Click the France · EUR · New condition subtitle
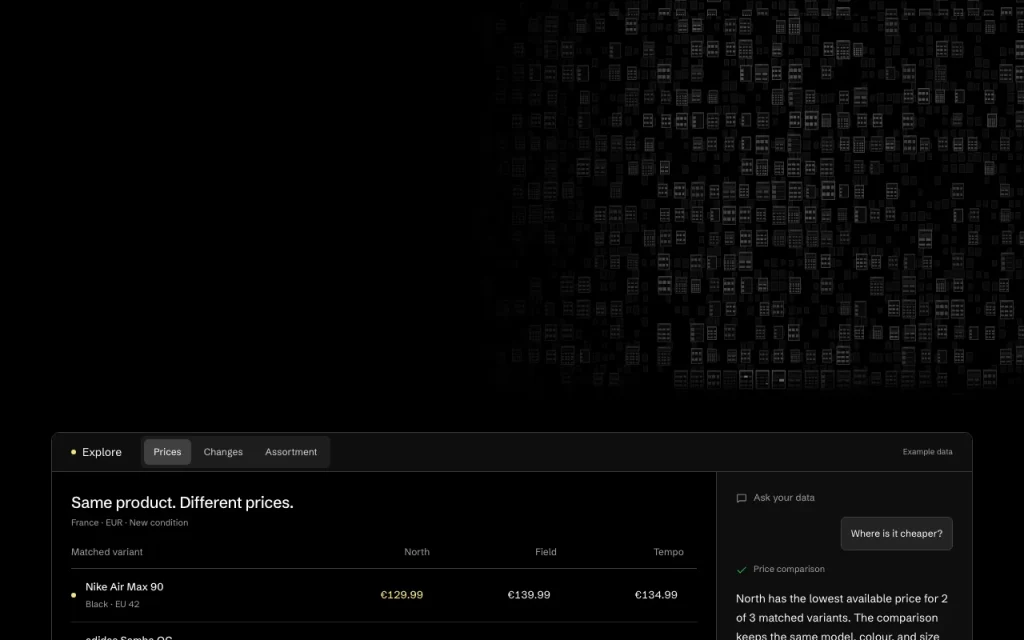Screen dimensions: 1024x640 [129, 522]
